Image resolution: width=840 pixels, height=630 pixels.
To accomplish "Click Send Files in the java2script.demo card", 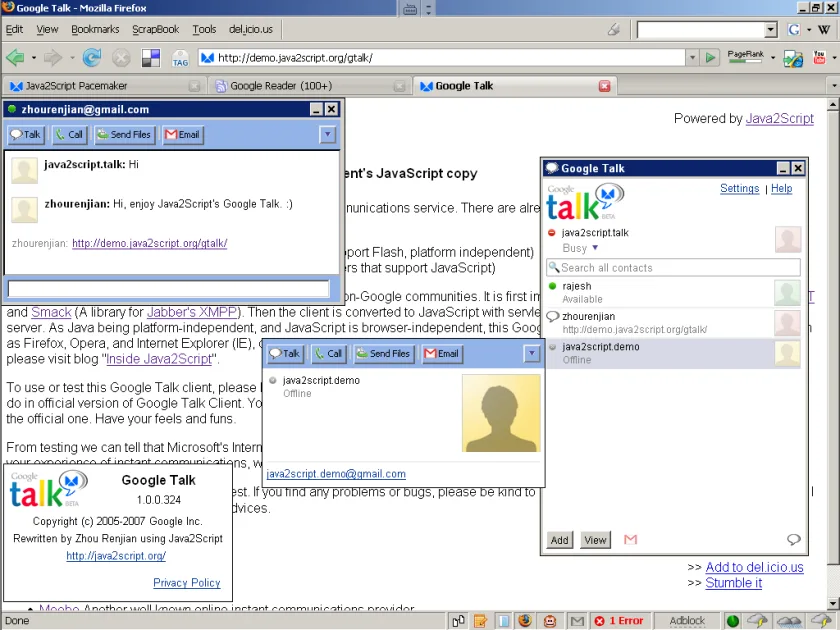I will click(x=384, y=354).
